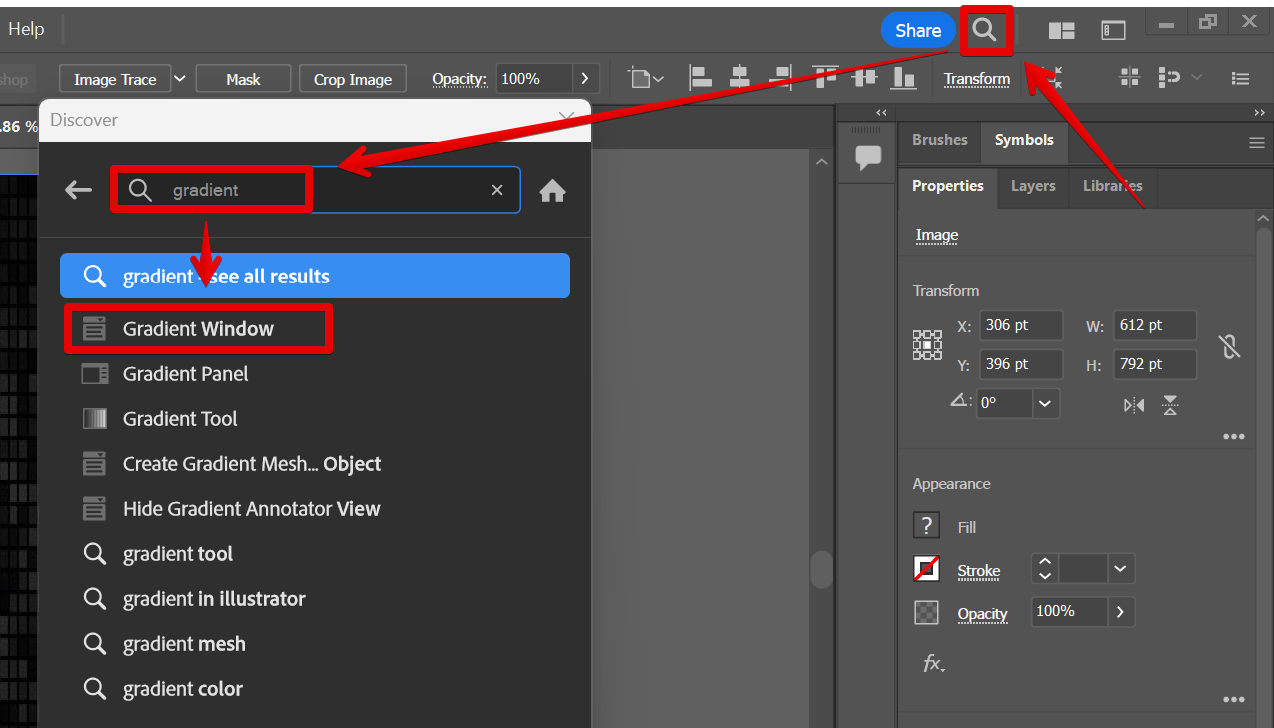Switch to the Layers tab
The height and width of the screenshot is (728, 1274).
coord(1032,186)
